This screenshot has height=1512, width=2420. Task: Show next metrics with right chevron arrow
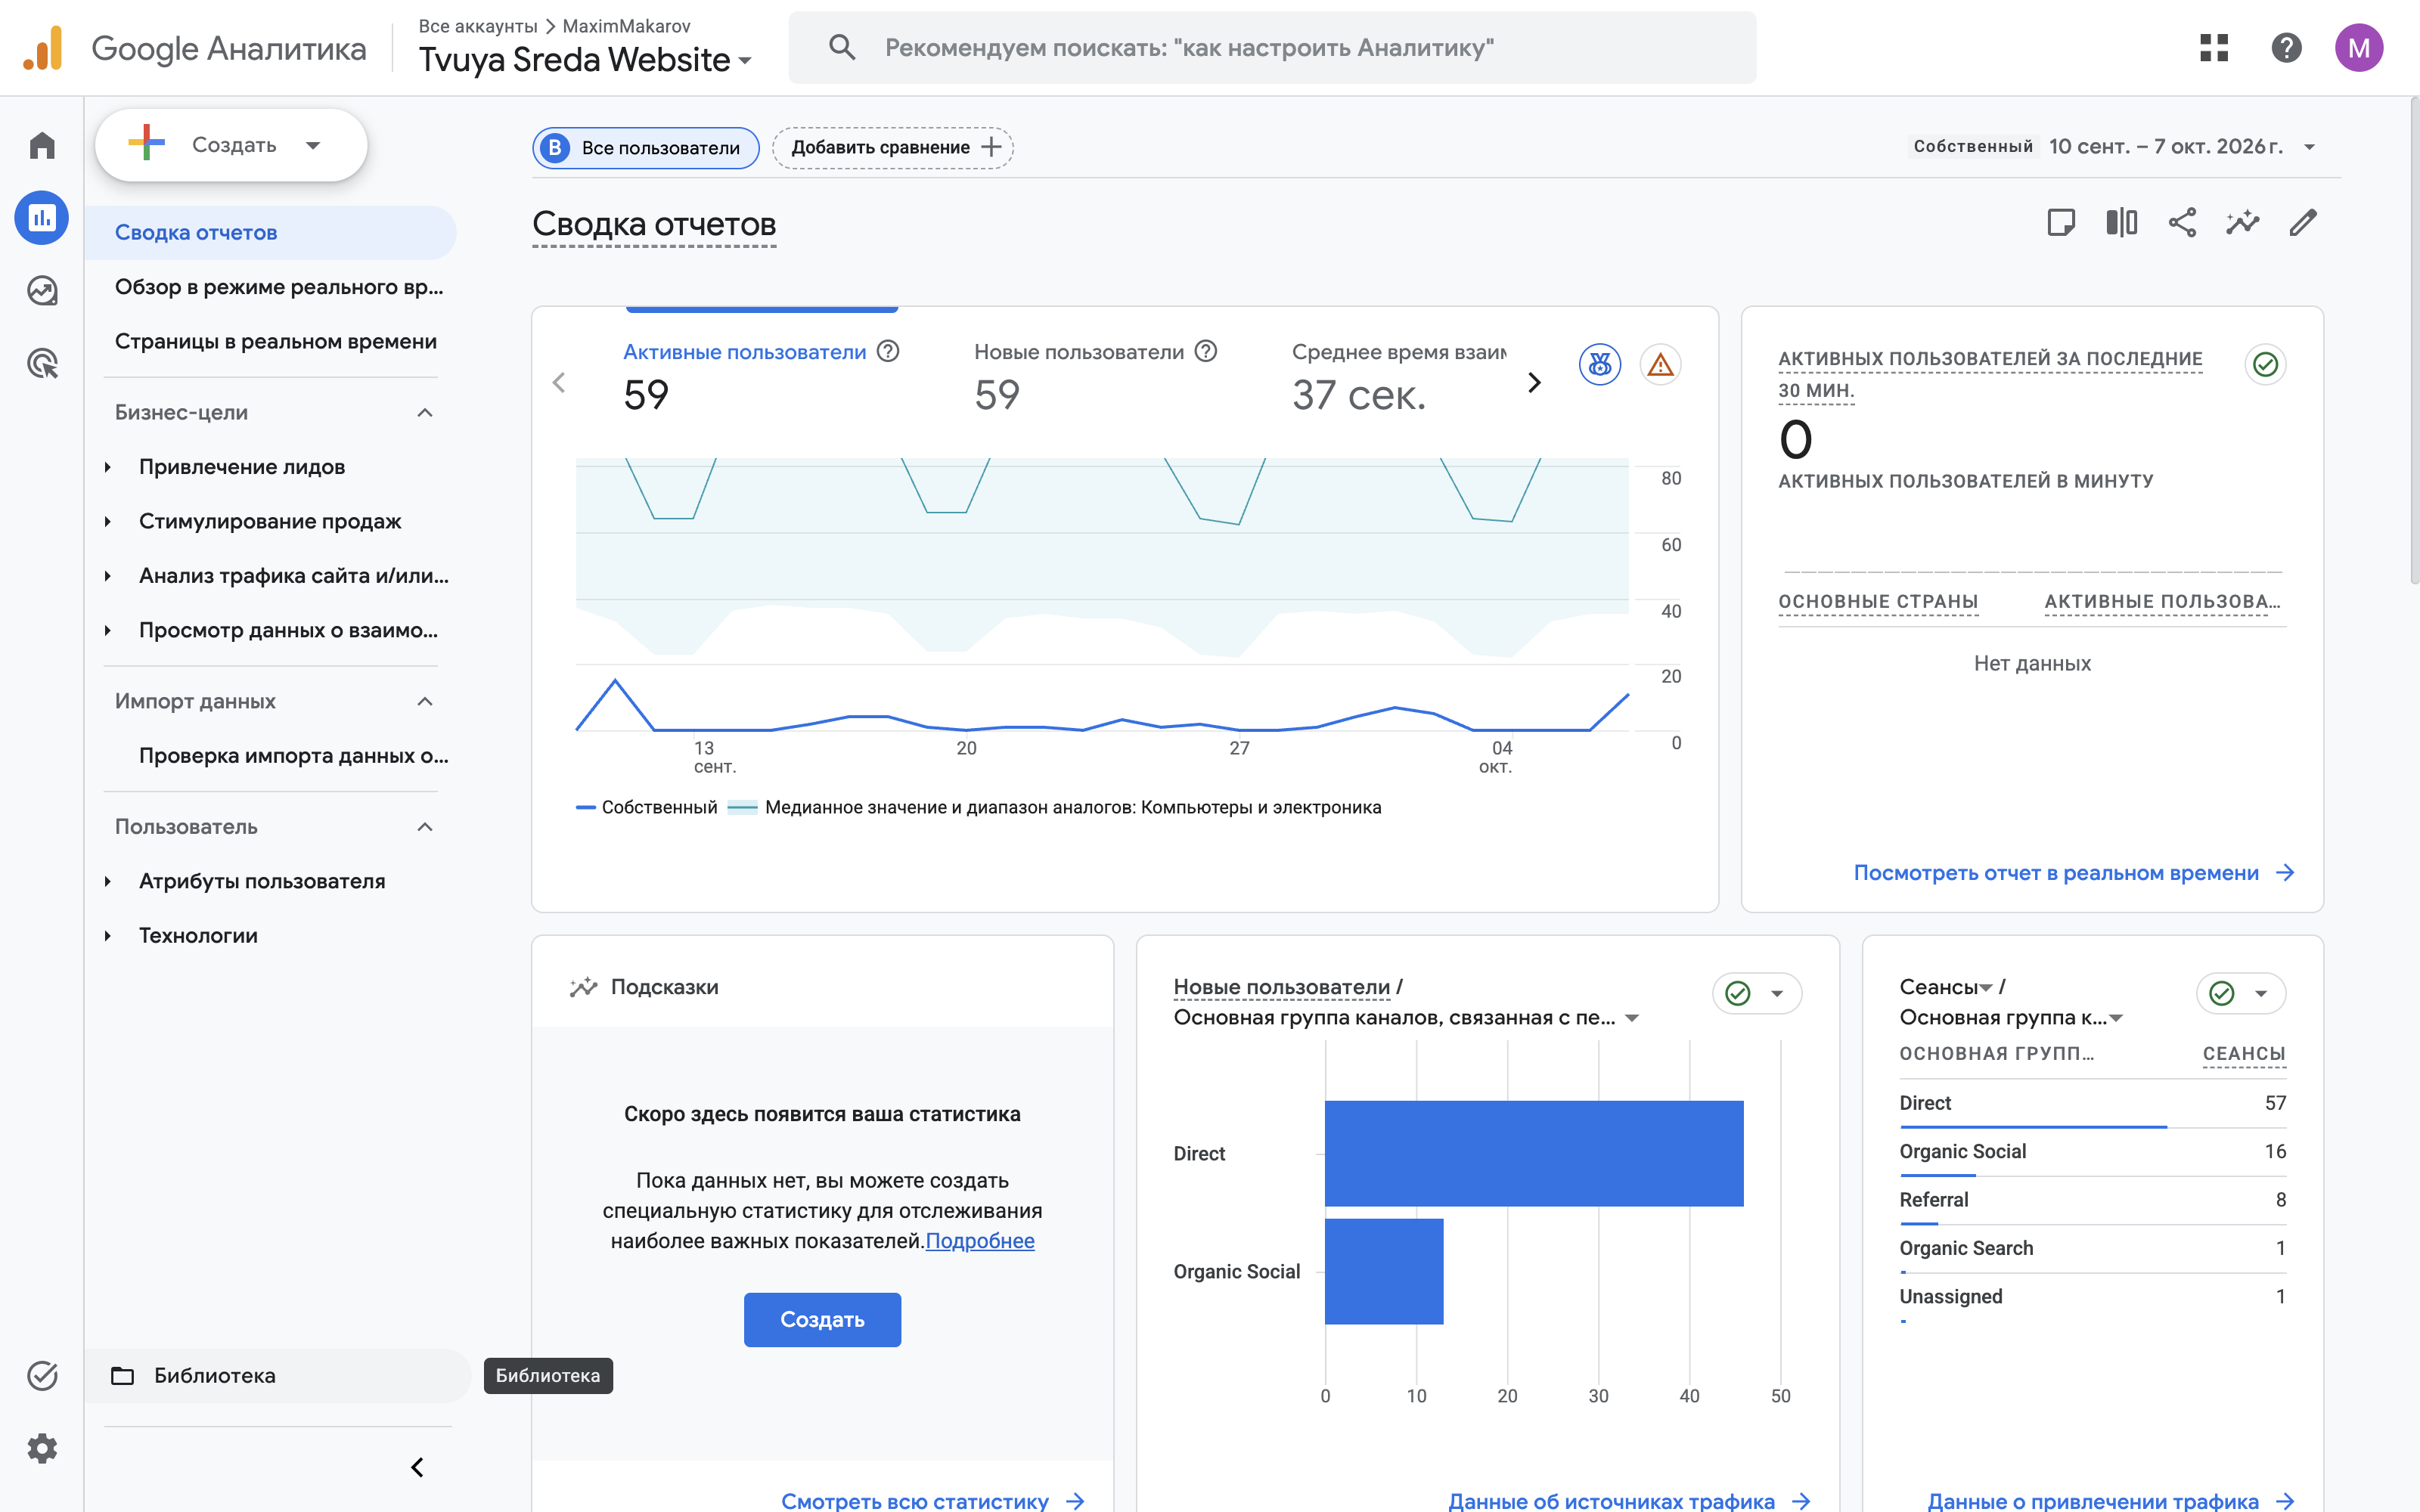[x=1534, y=383]
